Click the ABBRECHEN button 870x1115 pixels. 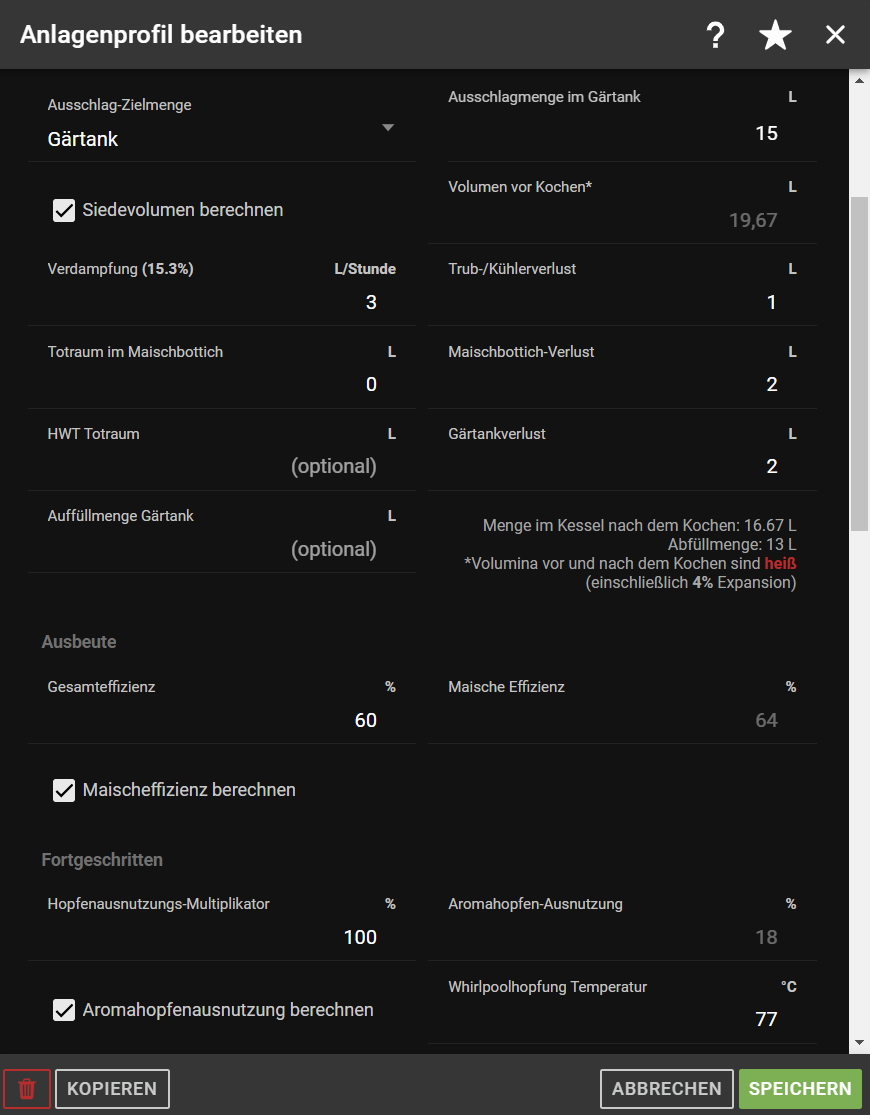(666, 1089)
